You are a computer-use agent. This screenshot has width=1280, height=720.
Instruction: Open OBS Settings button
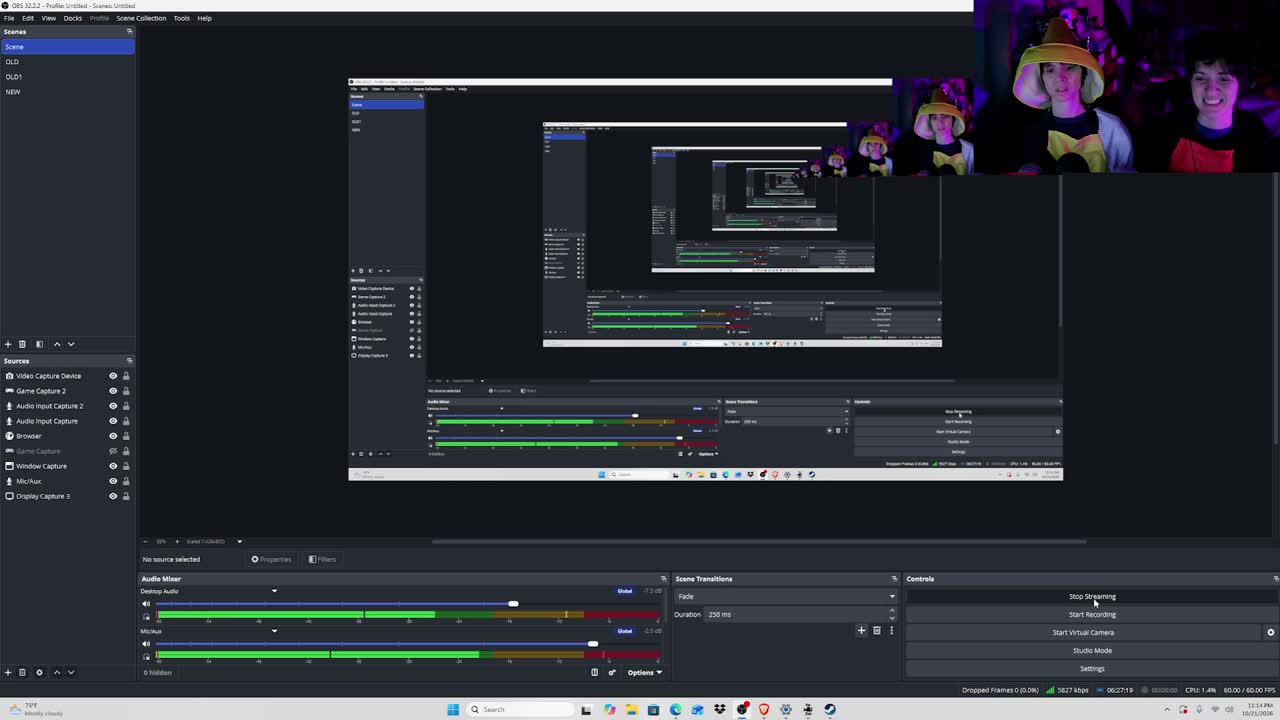pyautogui.click(x=1092, y=668)
